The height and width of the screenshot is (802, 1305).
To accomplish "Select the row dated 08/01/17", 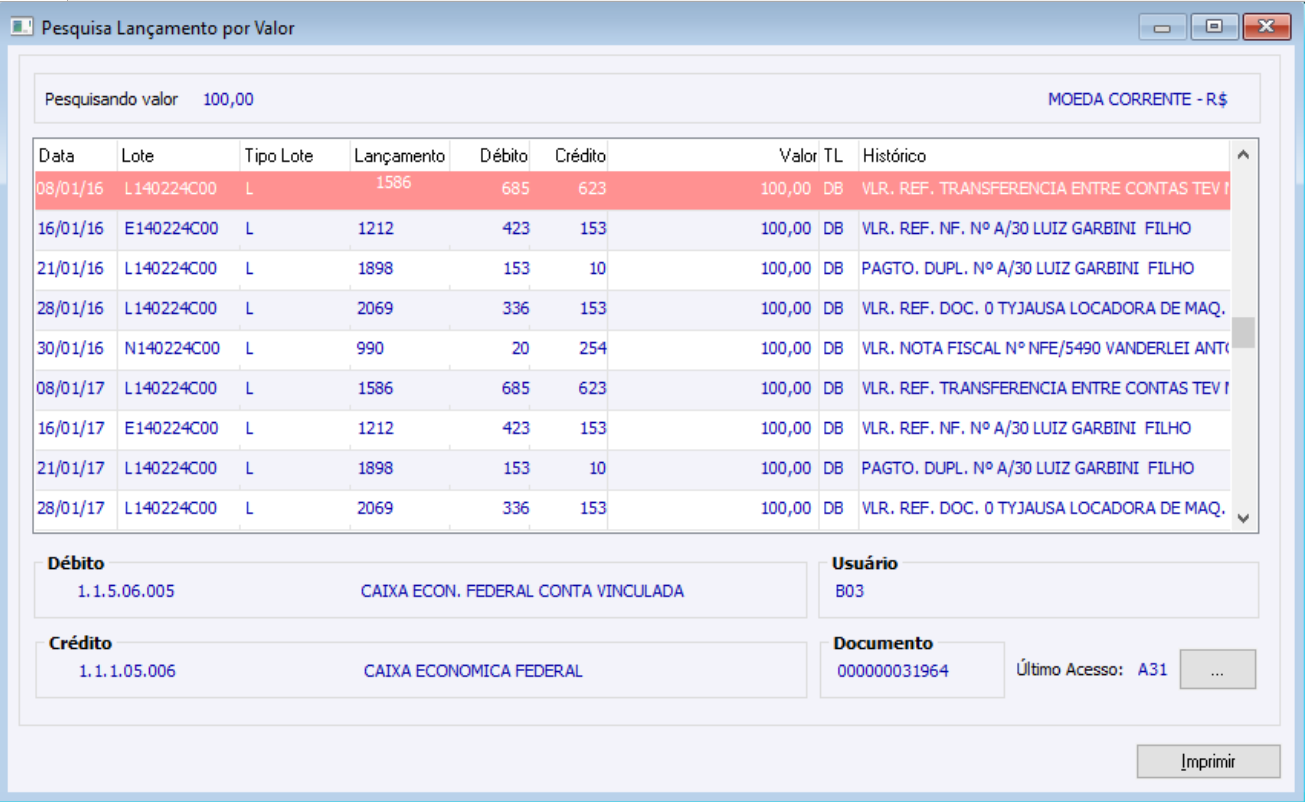I will (x=633, y=389).
